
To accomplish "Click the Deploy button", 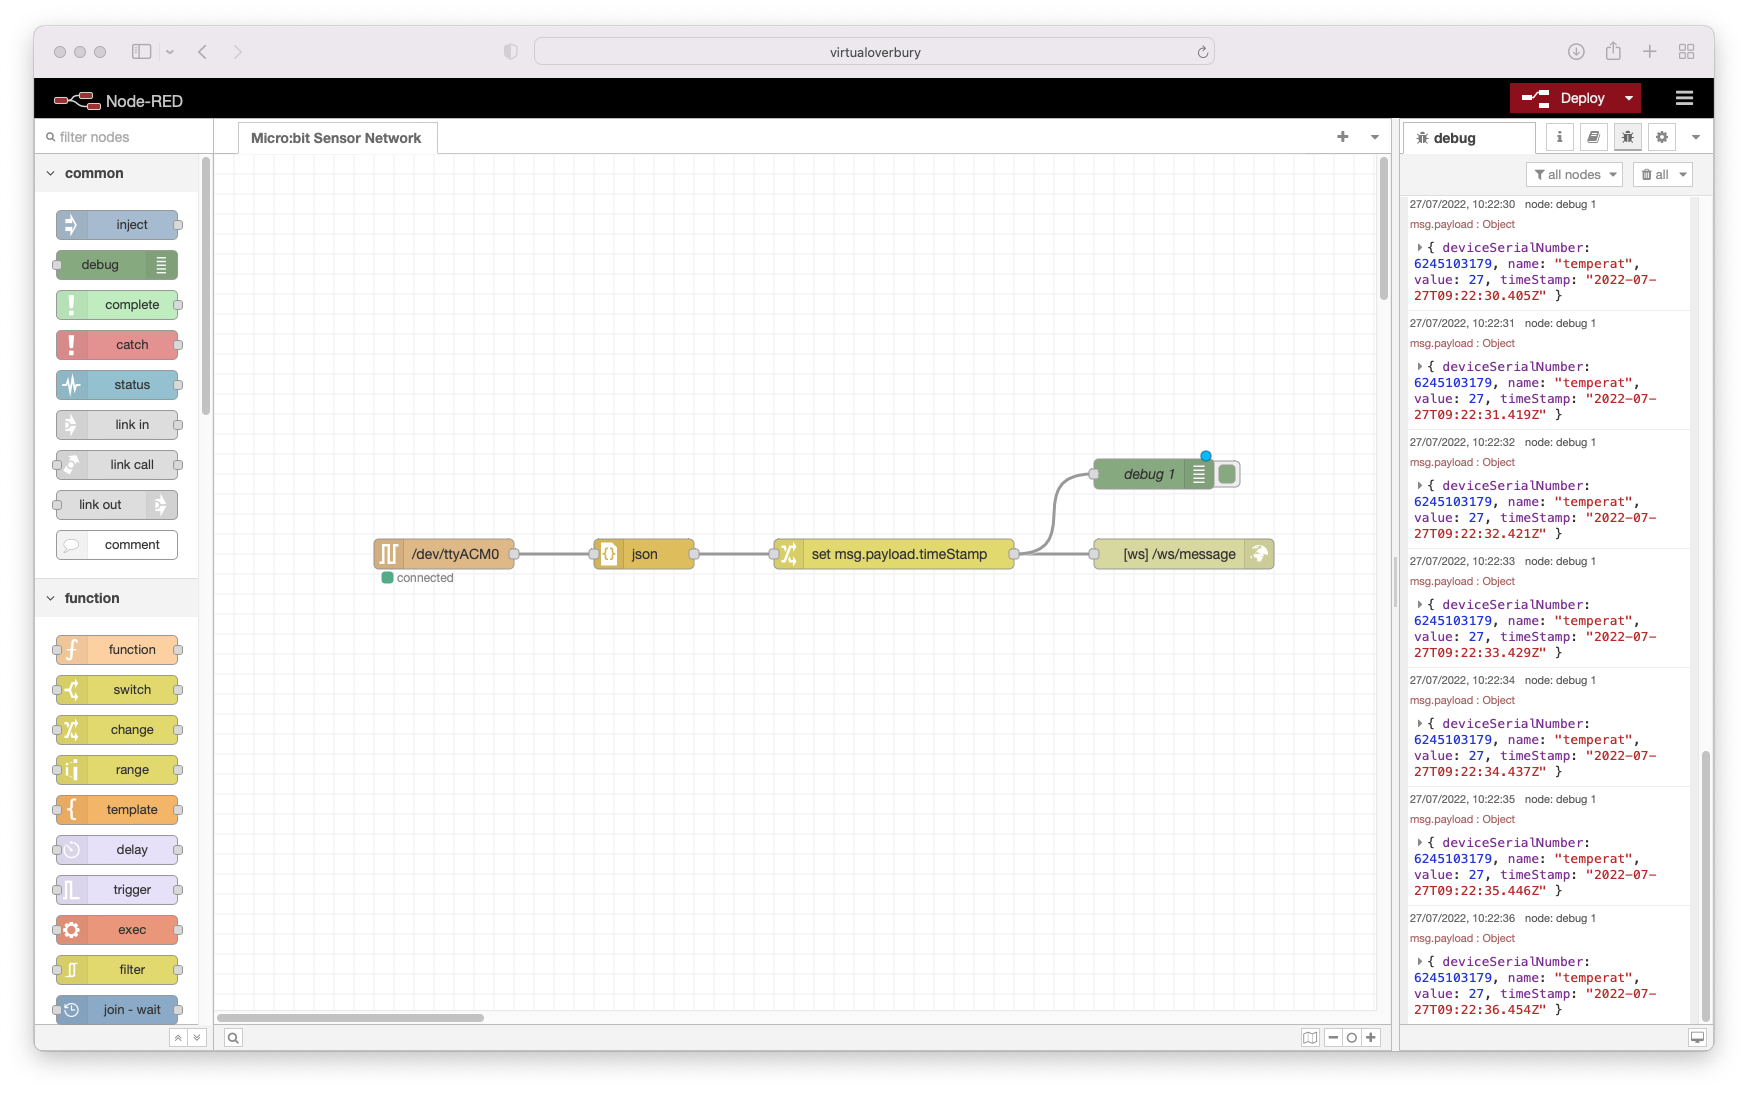I will click(x=1564, y=98).
